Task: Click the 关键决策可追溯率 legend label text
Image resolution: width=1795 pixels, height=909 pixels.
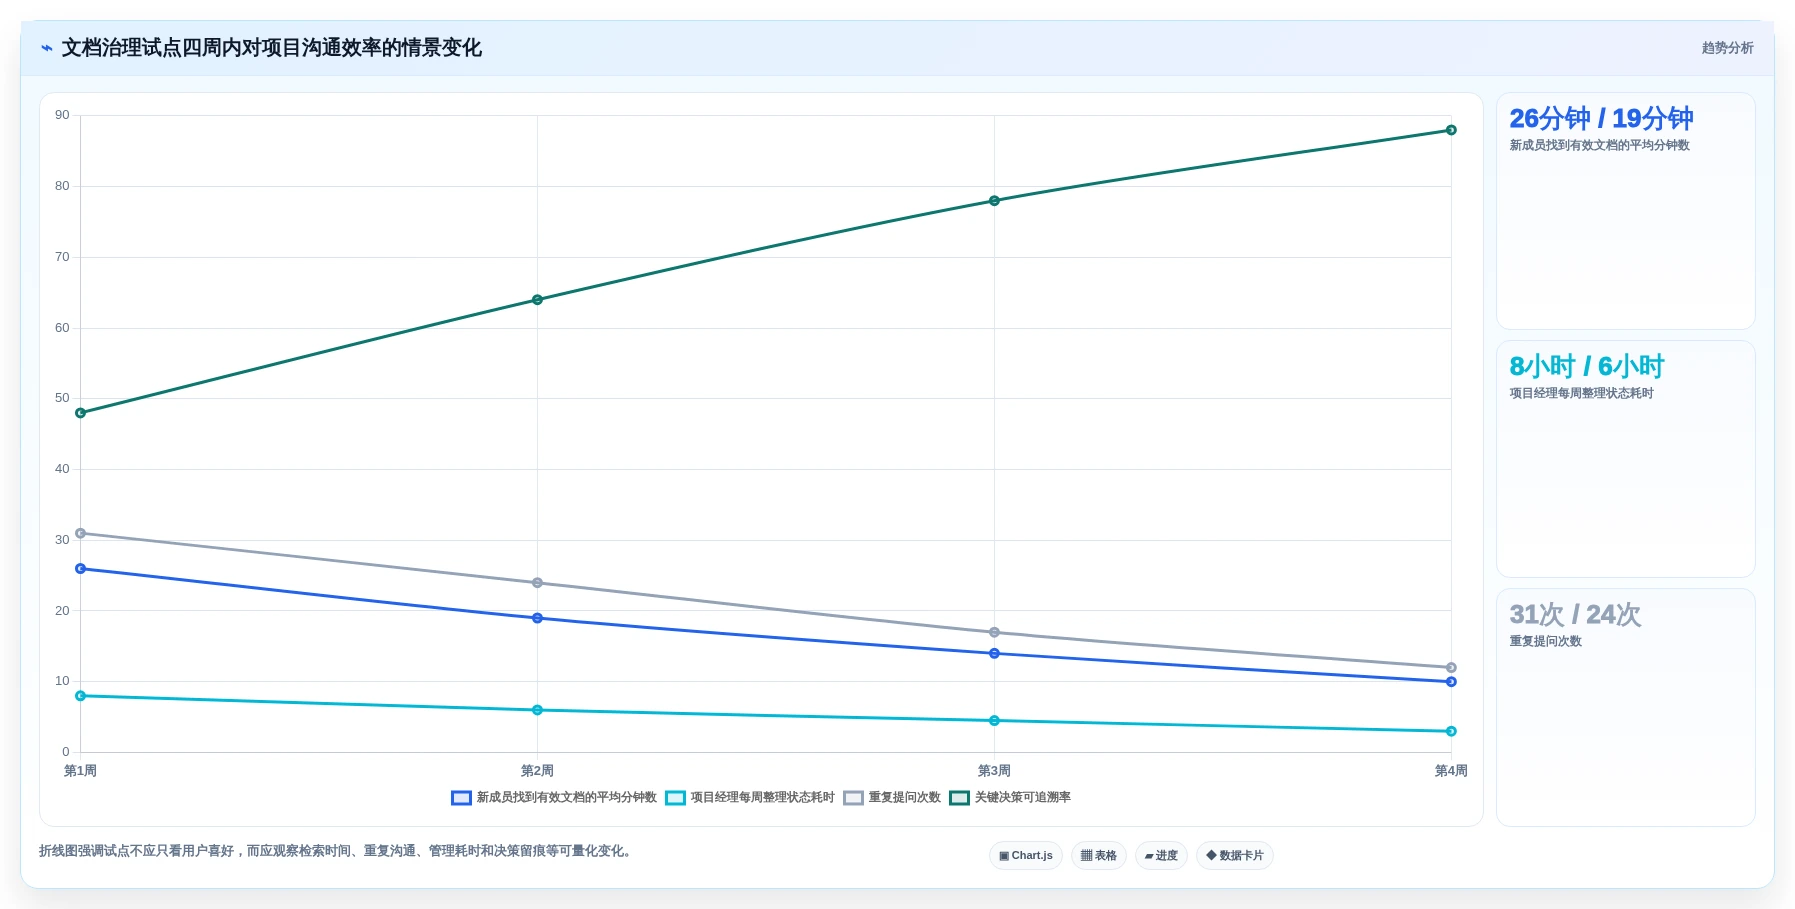Action: [1022, 798]
